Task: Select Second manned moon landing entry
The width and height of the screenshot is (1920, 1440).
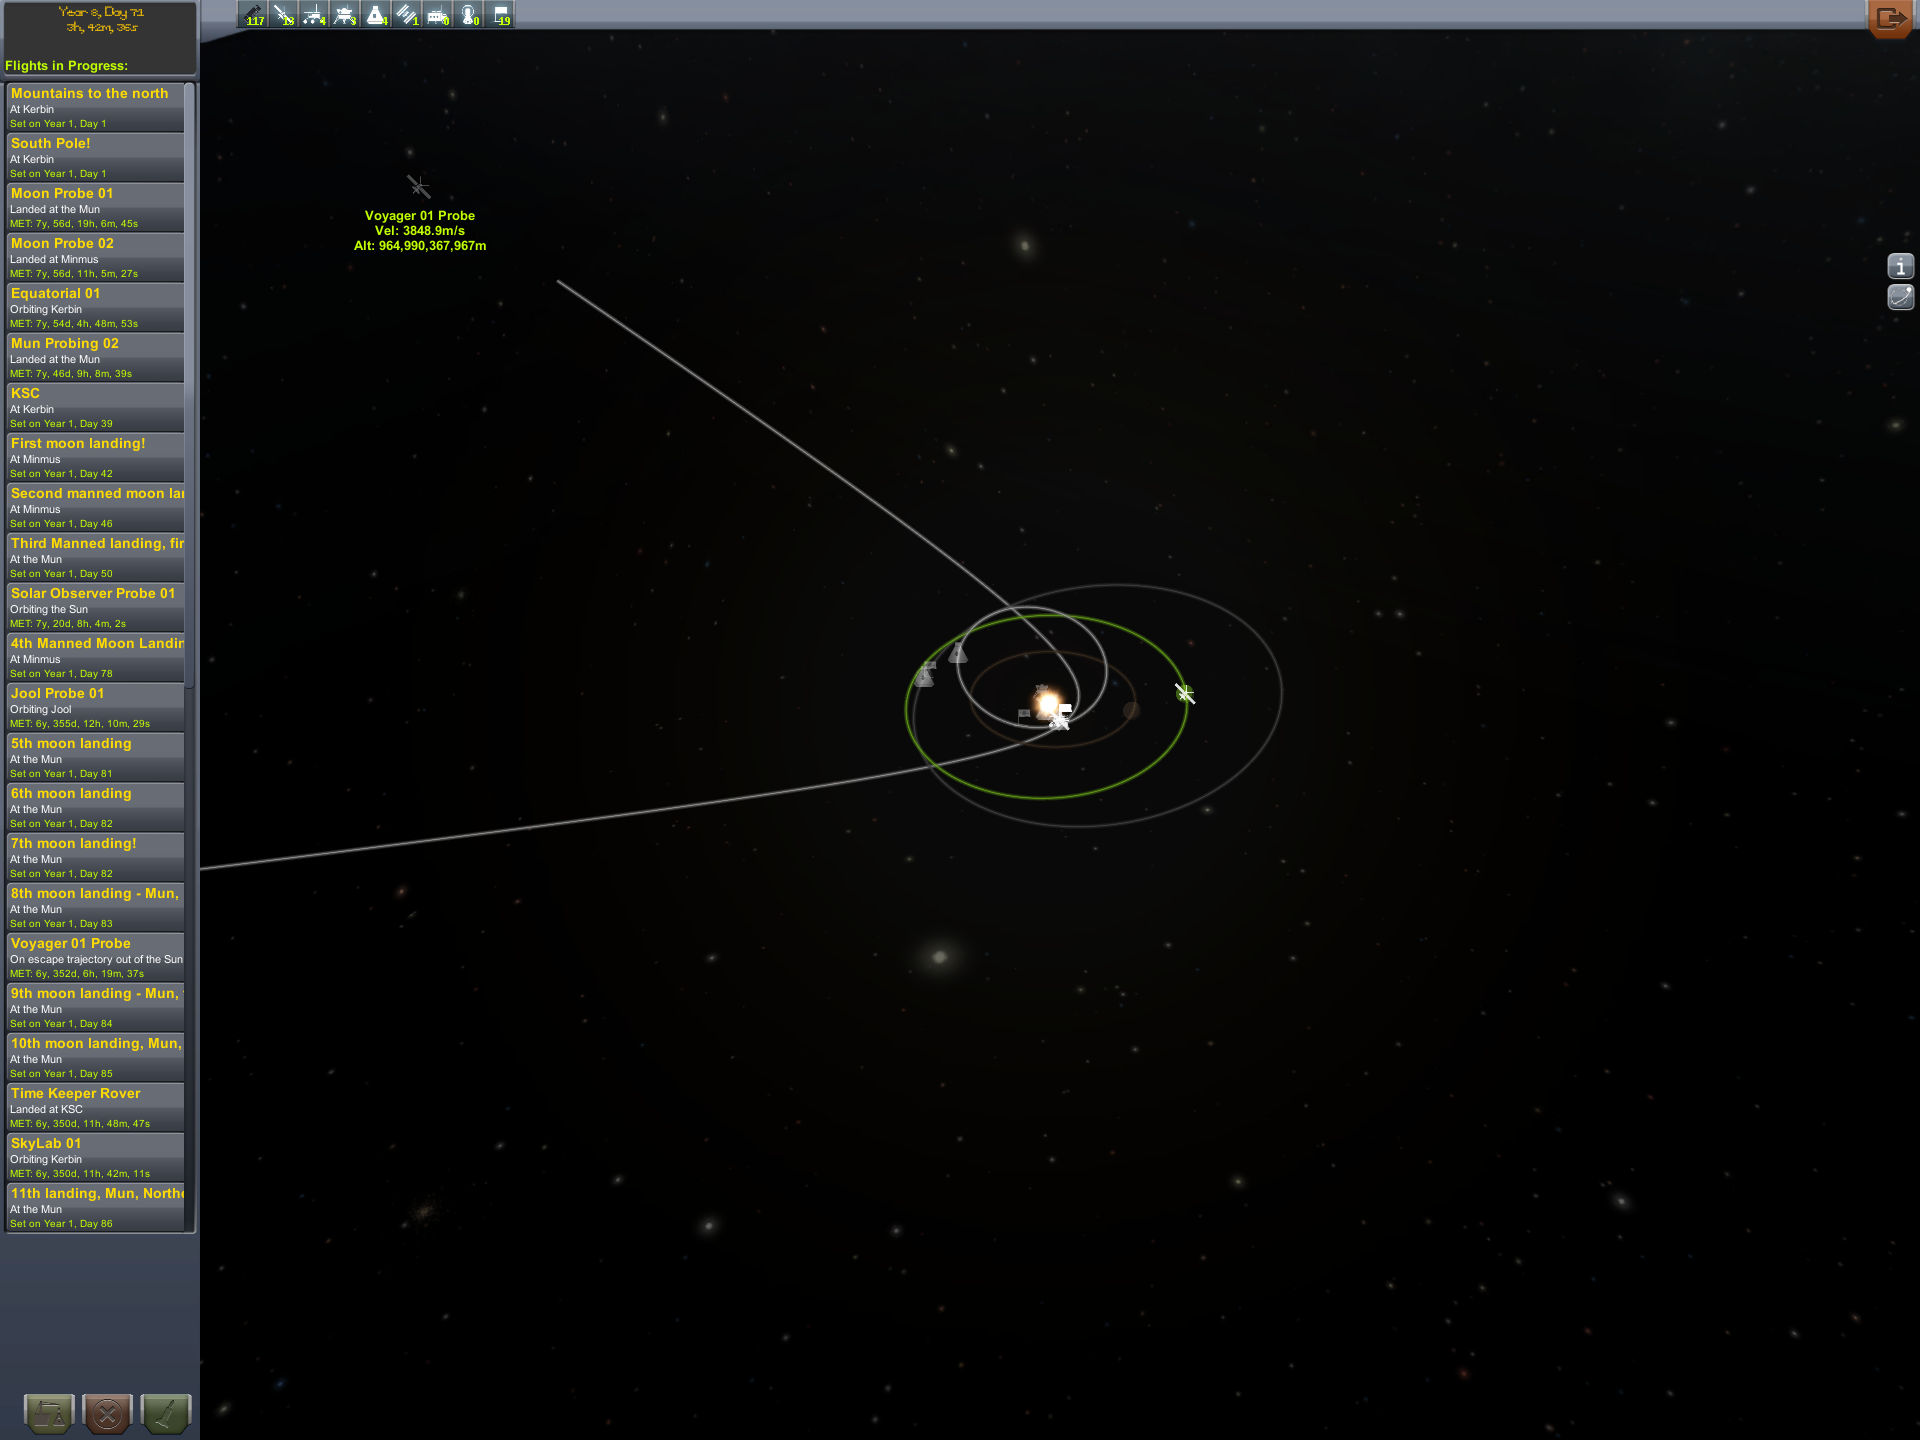Action: (96, 508)
